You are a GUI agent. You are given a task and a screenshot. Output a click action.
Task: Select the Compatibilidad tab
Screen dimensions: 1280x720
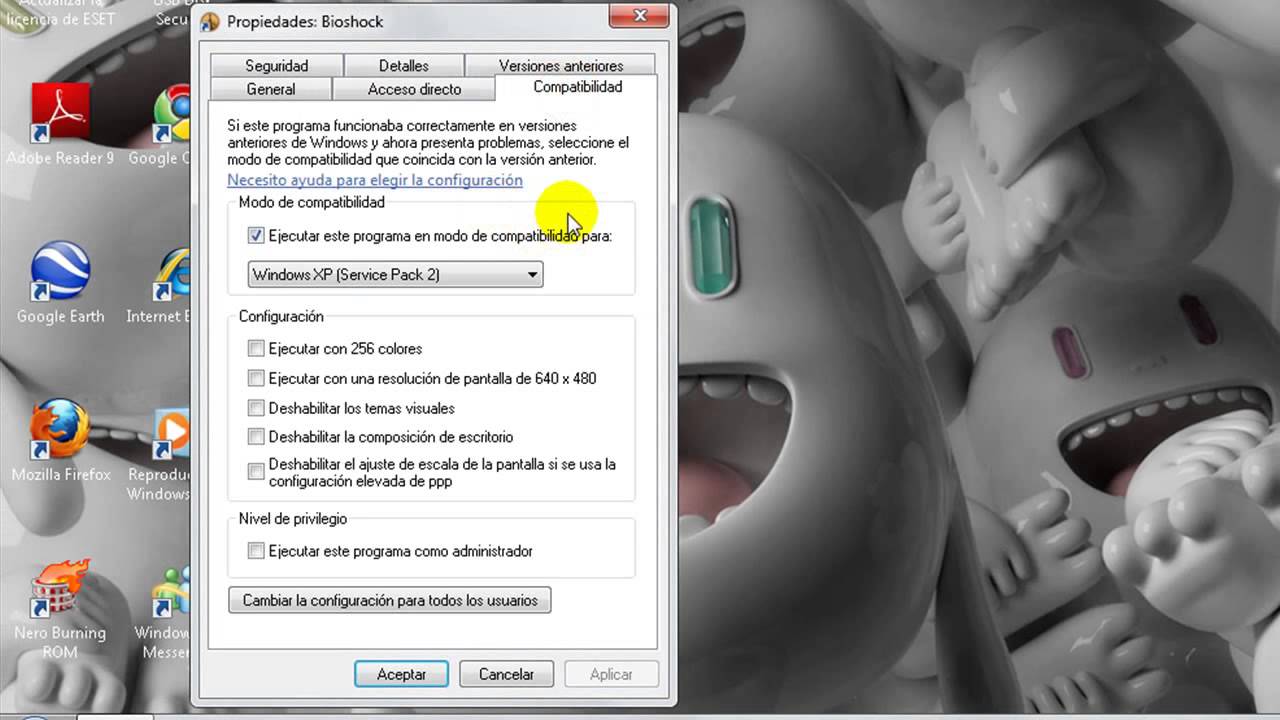click(578, 87)
